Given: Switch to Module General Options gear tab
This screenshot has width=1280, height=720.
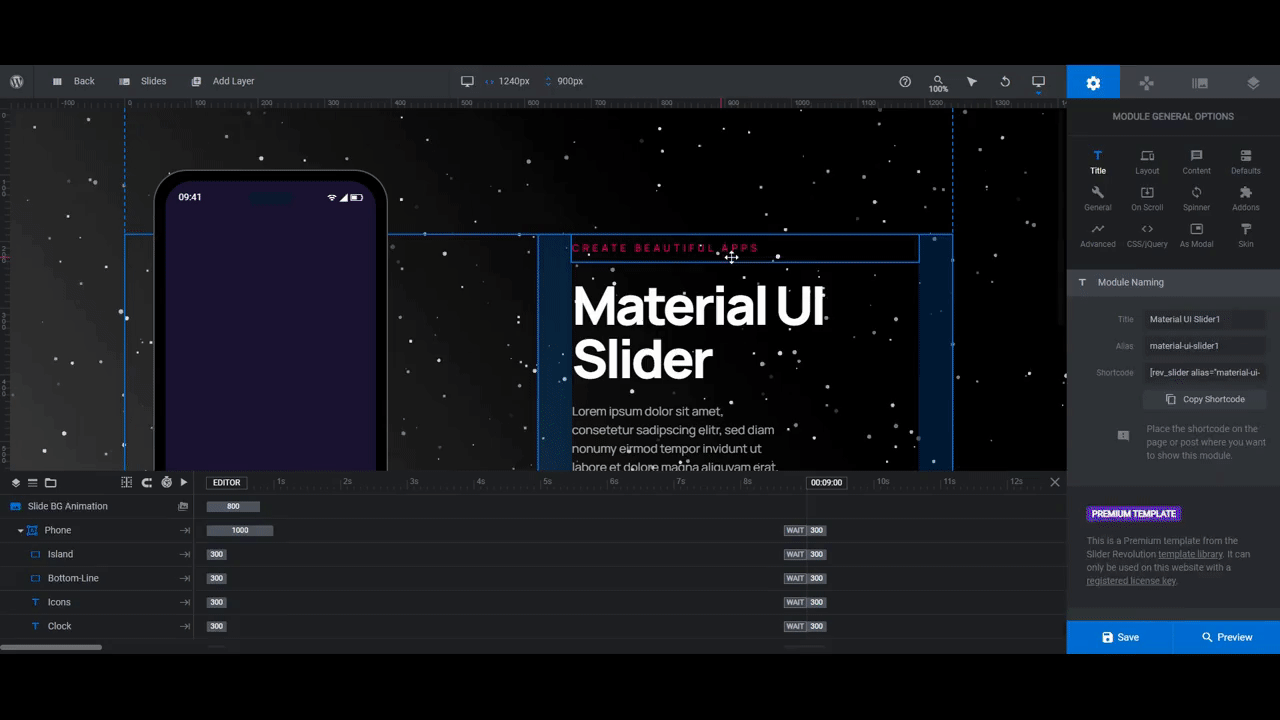Looking at the screenshot, I should coord(1093,83).
